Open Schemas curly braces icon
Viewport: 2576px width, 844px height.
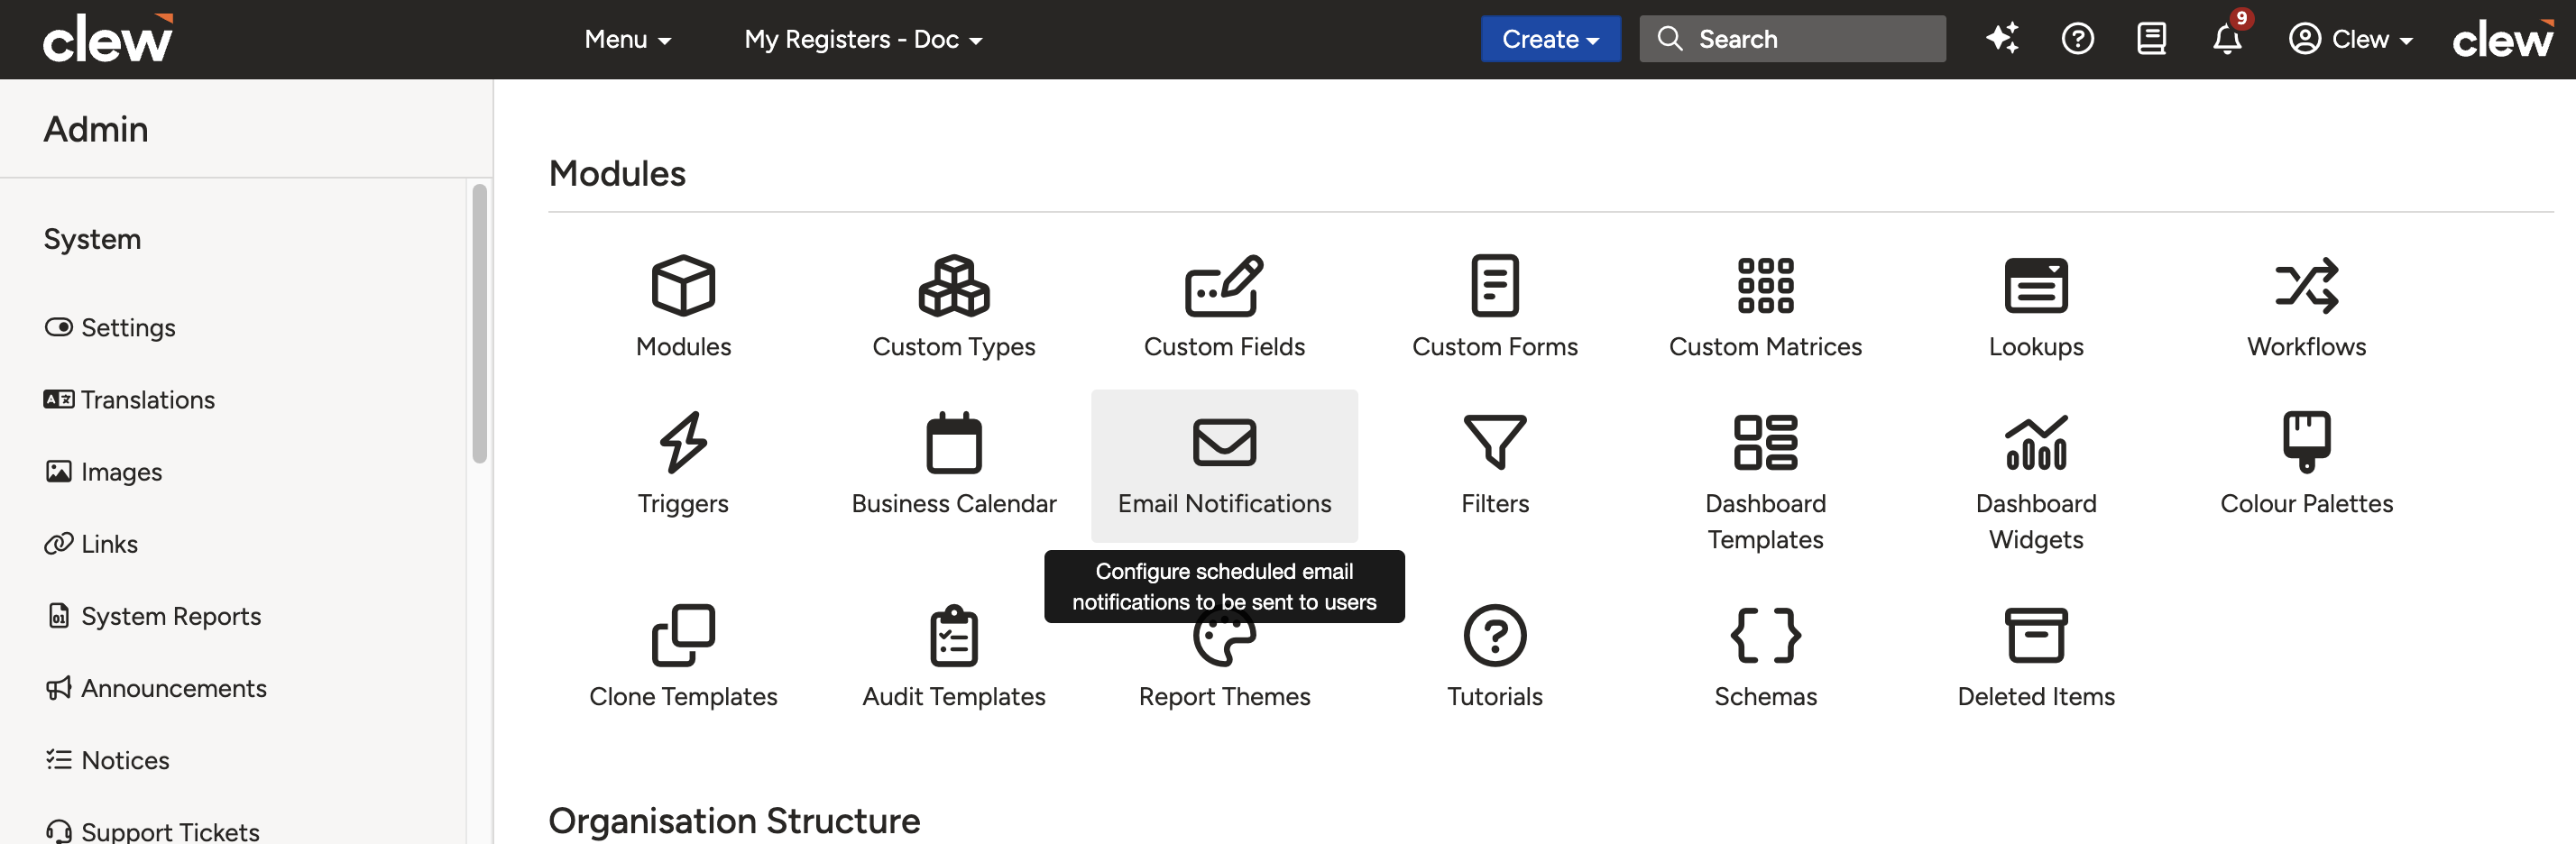(x=1765, y=635)
